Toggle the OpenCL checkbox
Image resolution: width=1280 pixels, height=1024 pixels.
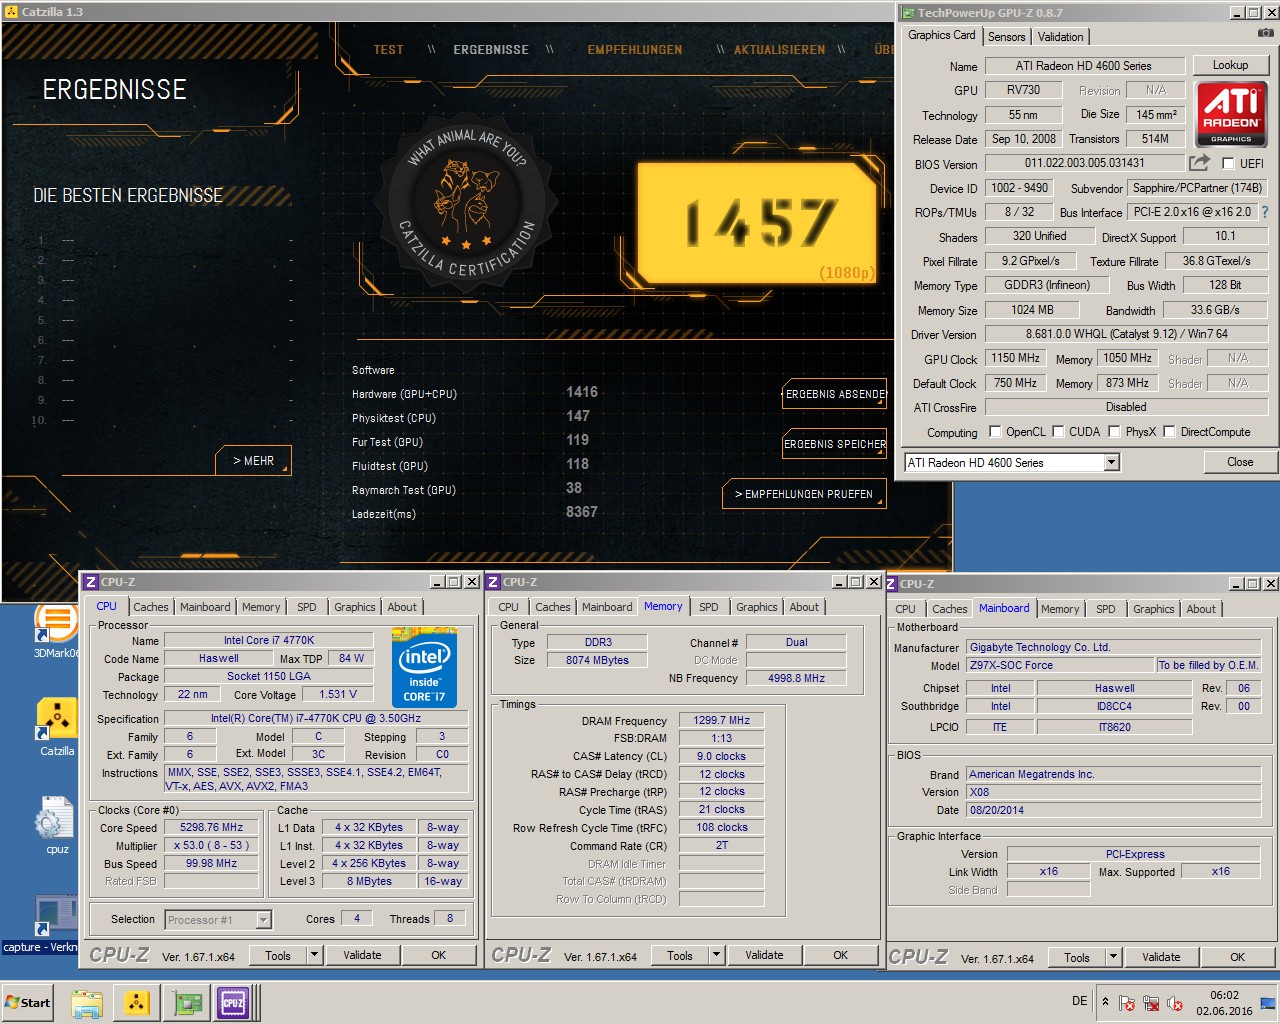(995, 432)
